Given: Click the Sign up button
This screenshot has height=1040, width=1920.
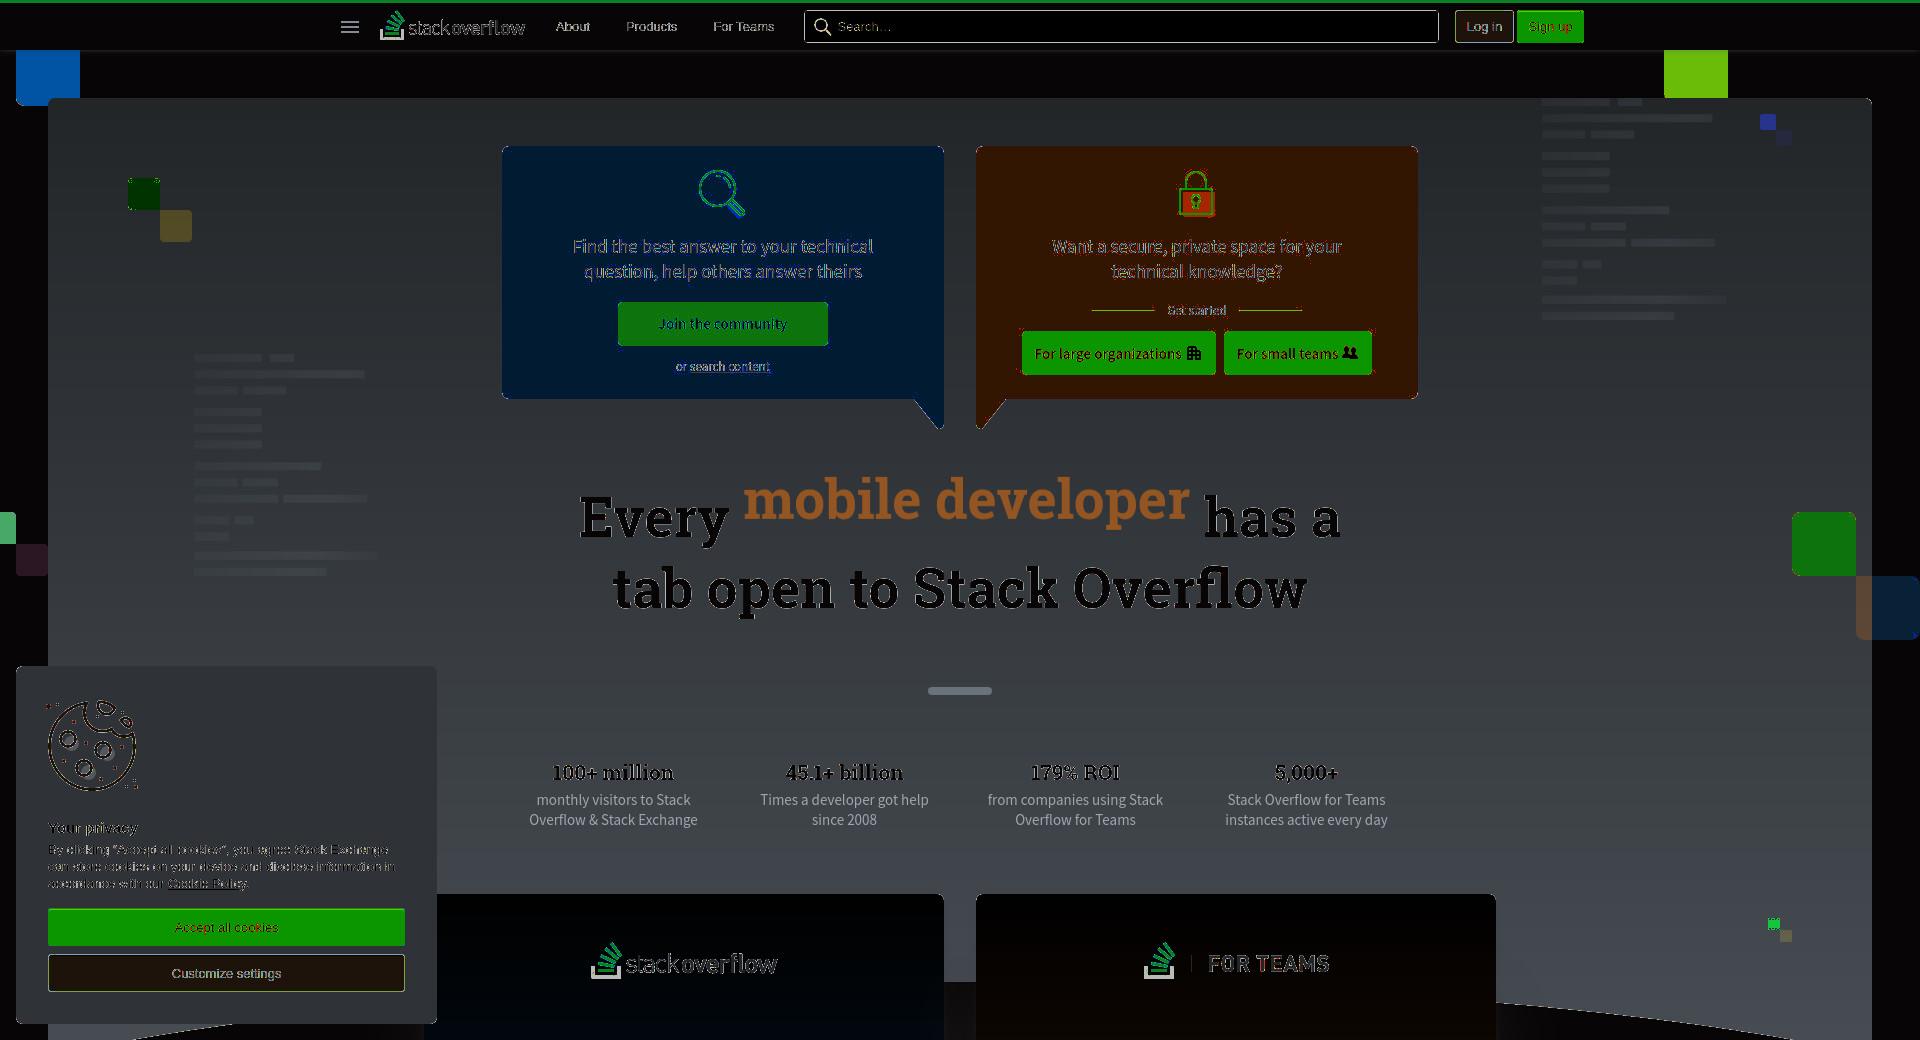Looking at the screenshot, I should 1550,27.
